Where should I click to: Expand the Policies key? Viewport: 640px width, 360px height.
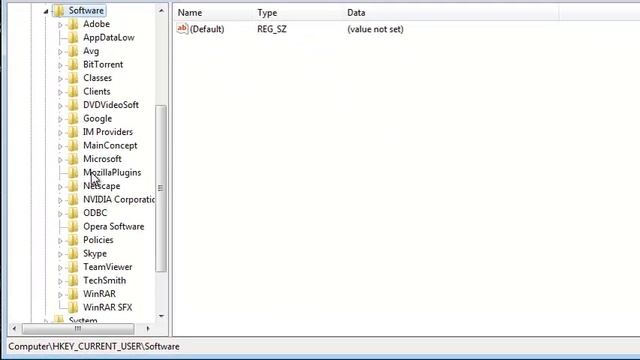[x=60, y=240]
